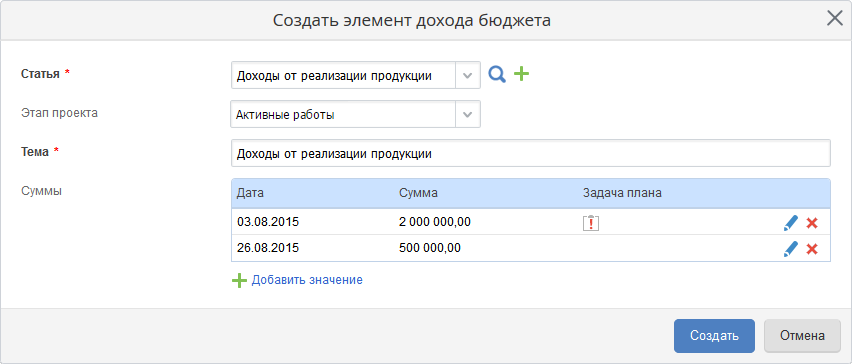Click the Дата column header
Screen dimensions: 852x364
[250, 193]
